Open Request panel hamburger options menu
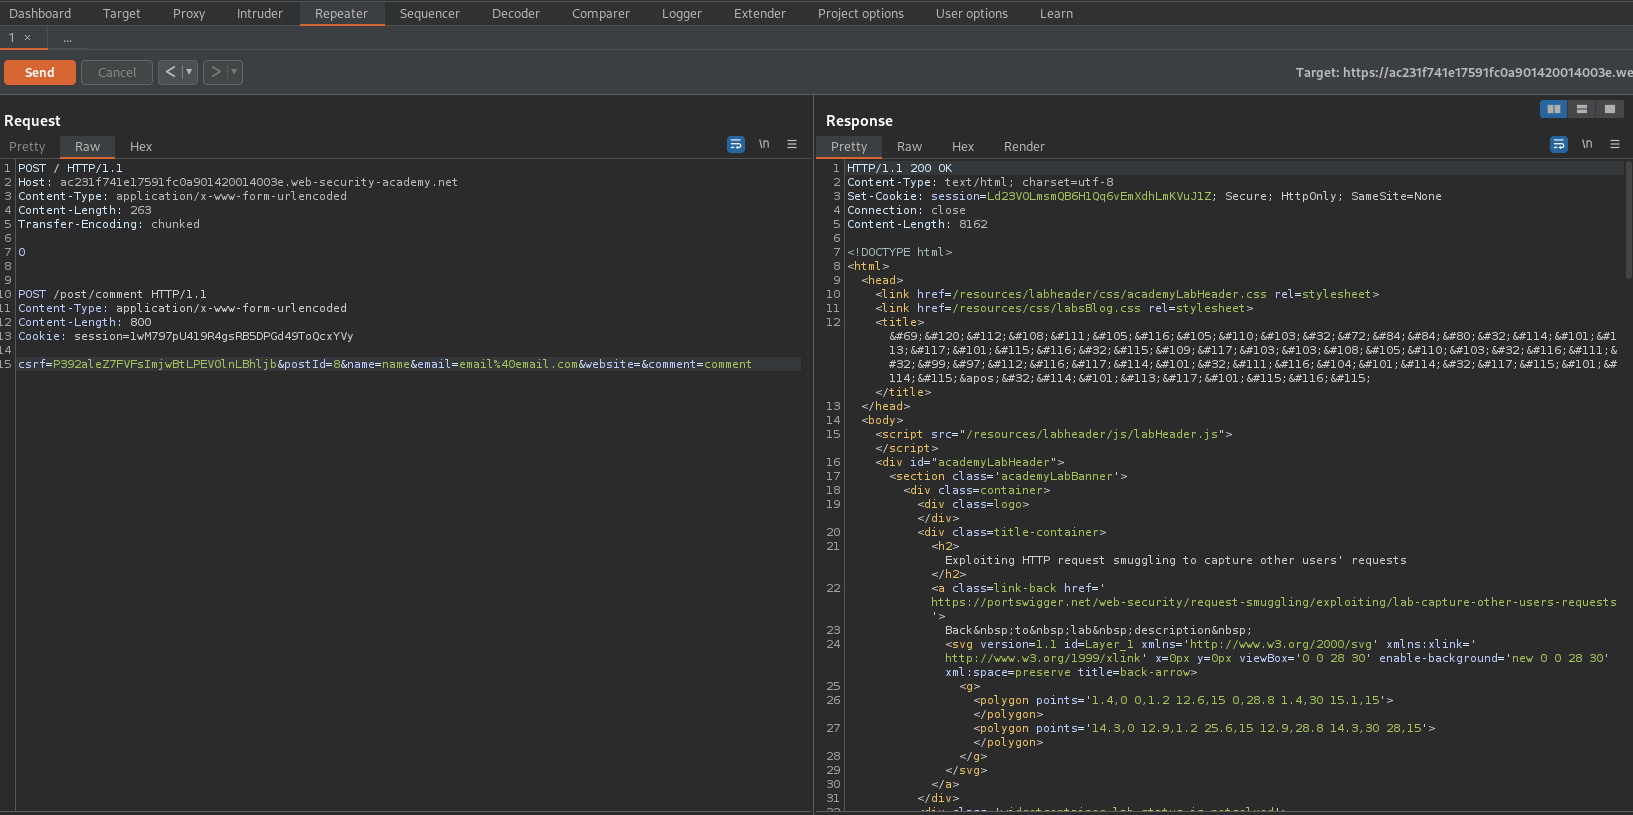1633x815 pixels. 792,145
